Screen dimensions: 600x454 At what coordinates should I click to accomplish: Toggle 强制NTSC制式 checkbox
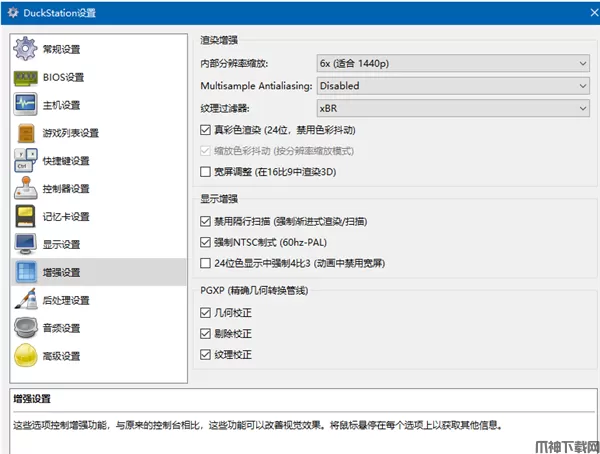click(x=206, y=242)
